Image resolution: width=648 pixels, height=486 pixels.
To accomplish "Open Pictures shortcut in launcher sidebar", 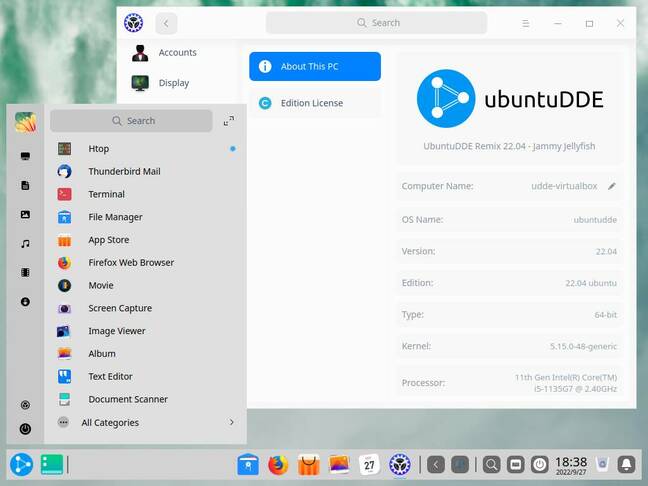I will [x=25, y=214].
